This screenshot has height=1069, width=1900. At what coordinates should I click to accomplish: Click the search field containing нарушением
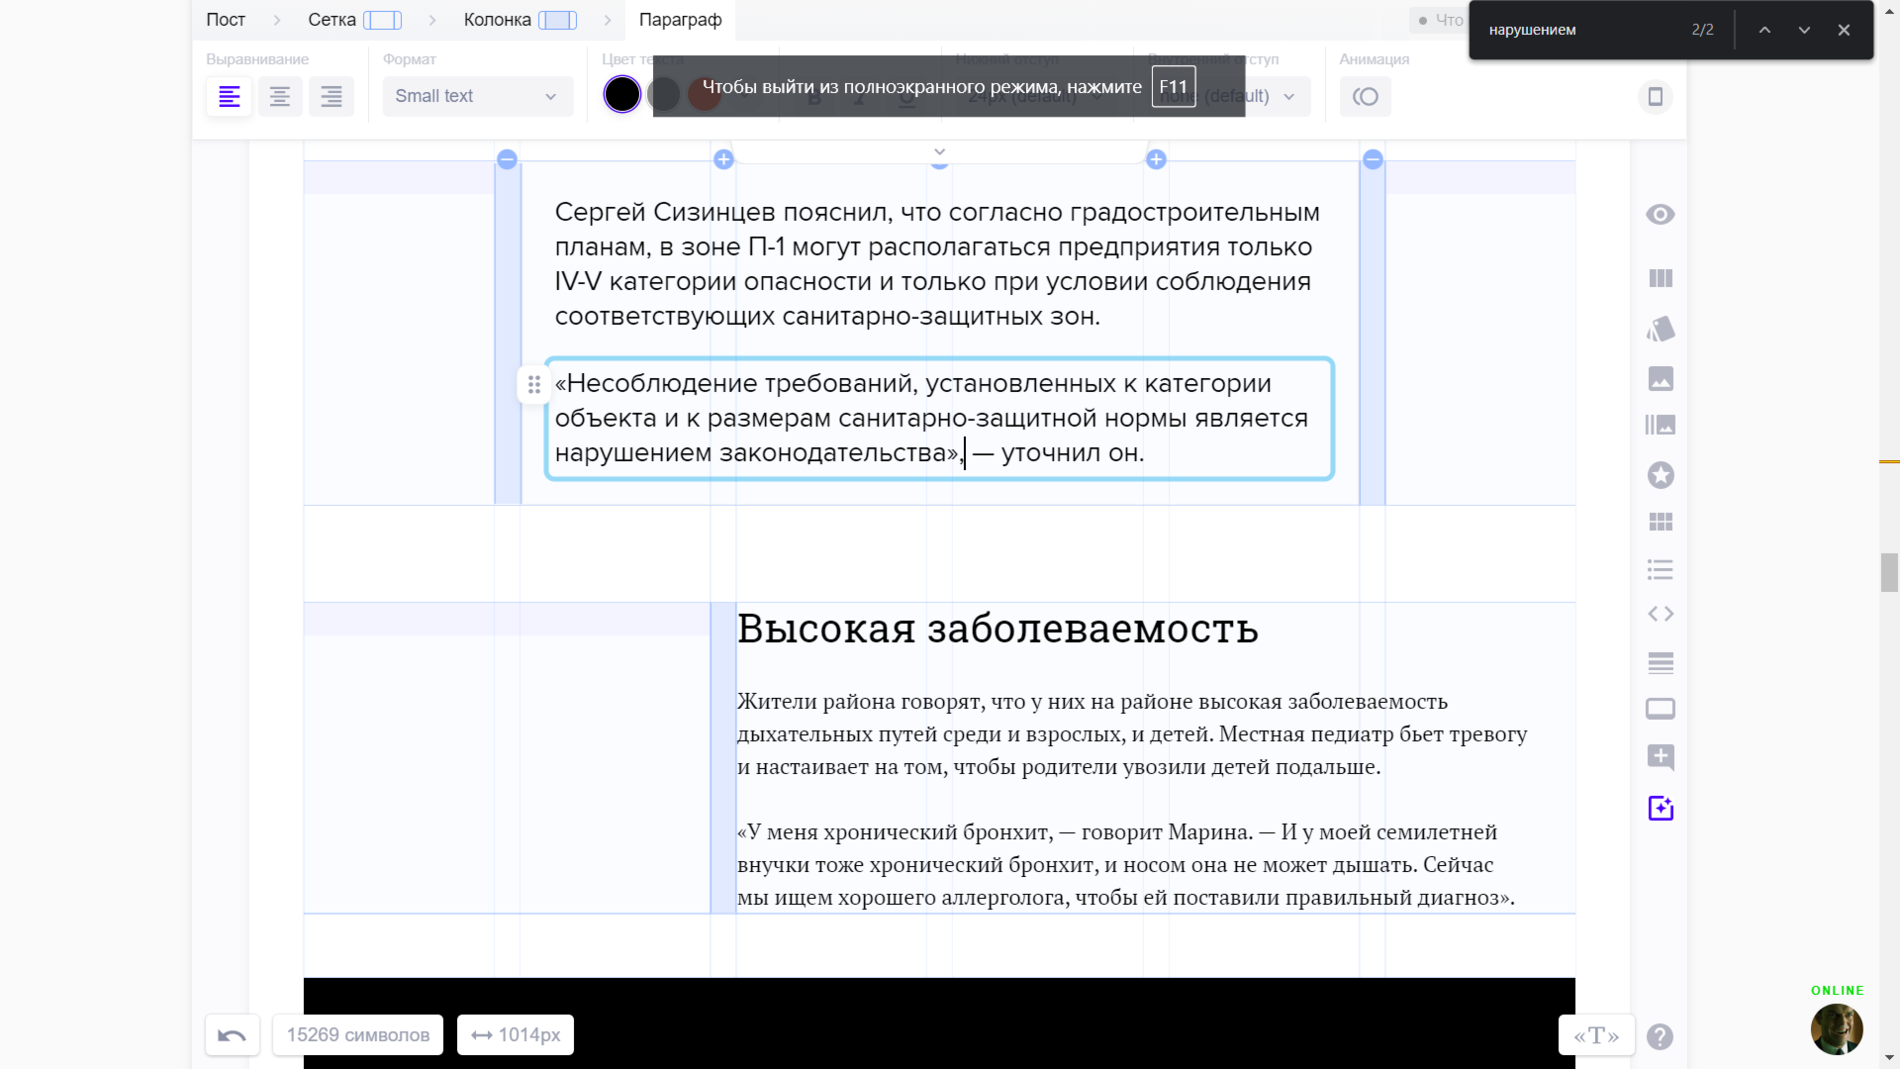[x=1580, y=30]
